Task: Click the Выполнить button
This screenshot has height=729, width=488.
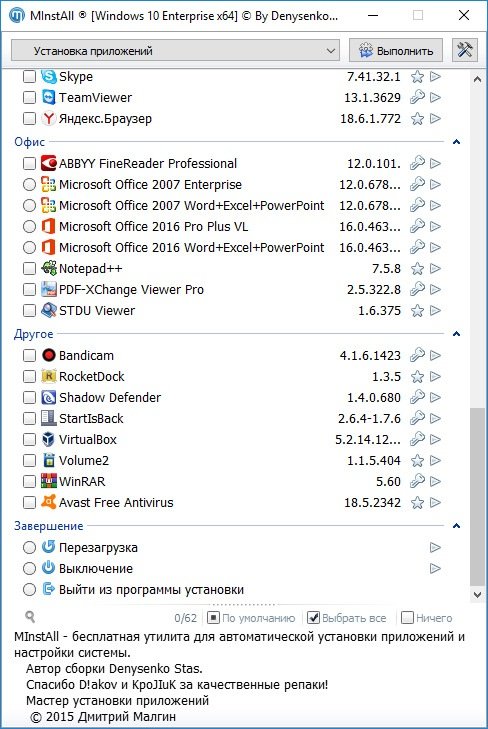Action: [x=396, y=50]
